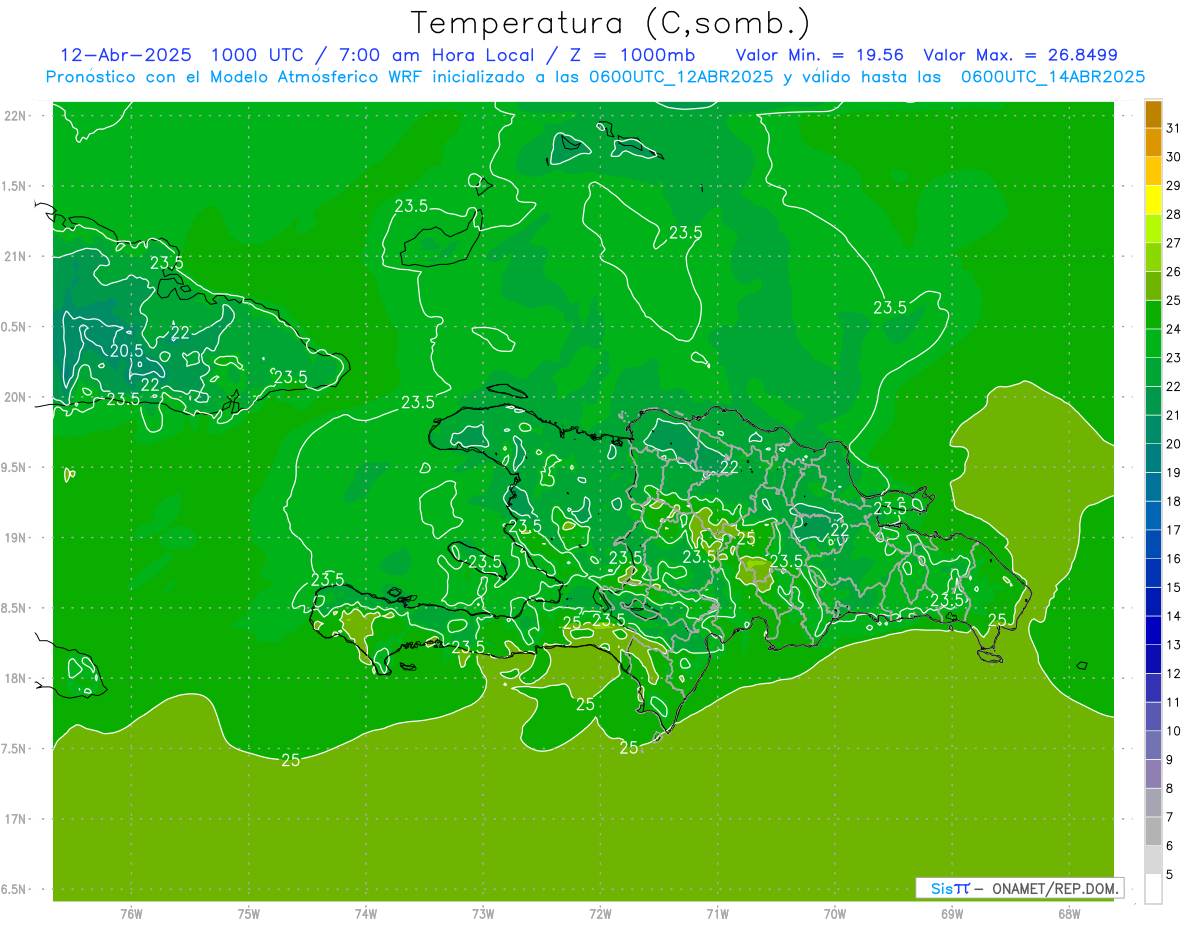The height and width of the screenshot is (927, 1200).
Task: Click the "15" value on the color scale
Action: pyautogui.click(x=1173, y=587)
